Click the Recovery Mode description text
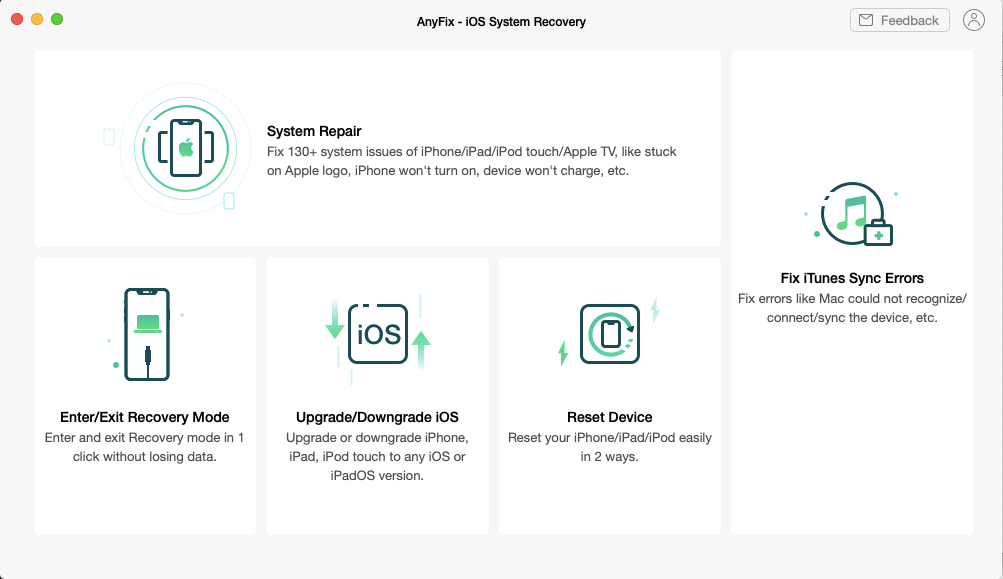This screenshot has width=1003, height=579. pos(145,447)
